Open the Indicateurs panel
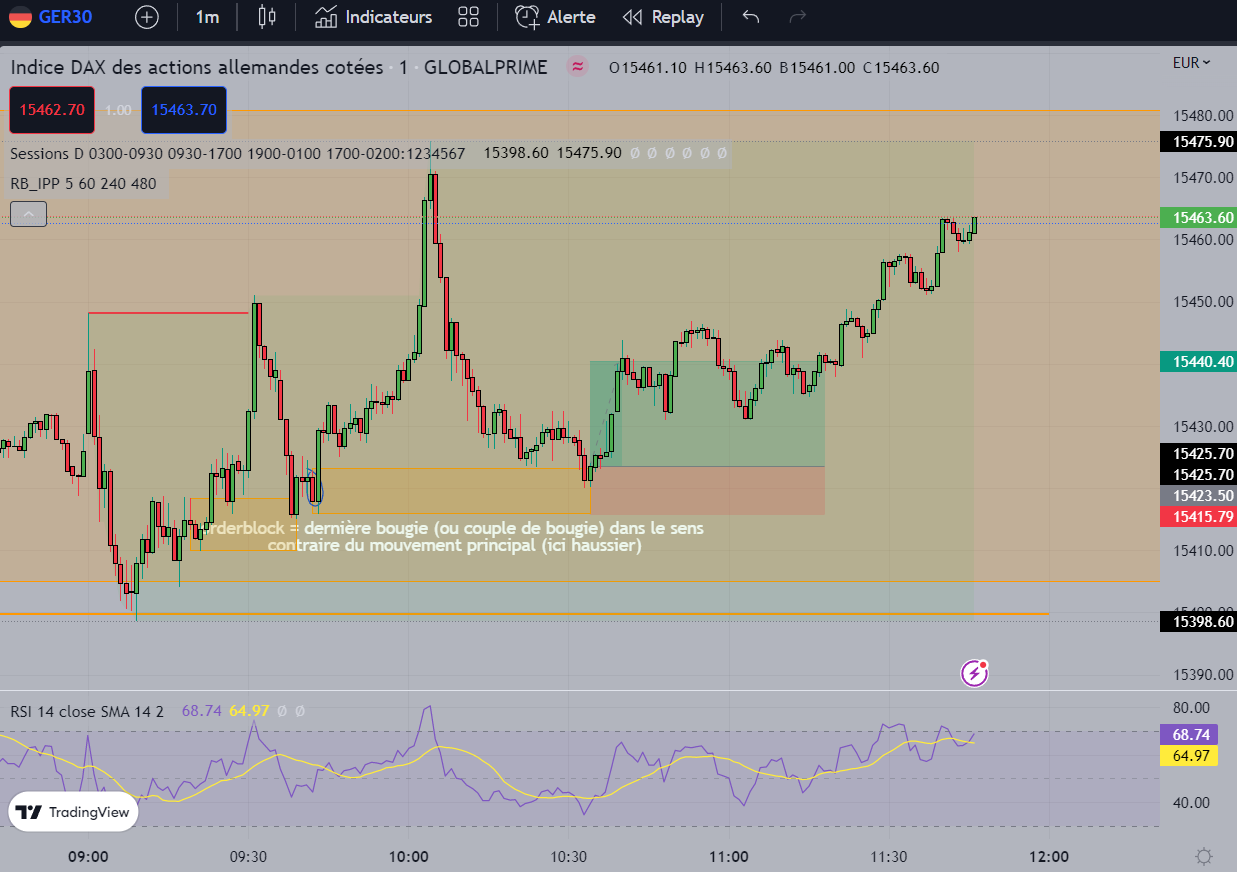The image size is (1237, 872). coord(373,17)
